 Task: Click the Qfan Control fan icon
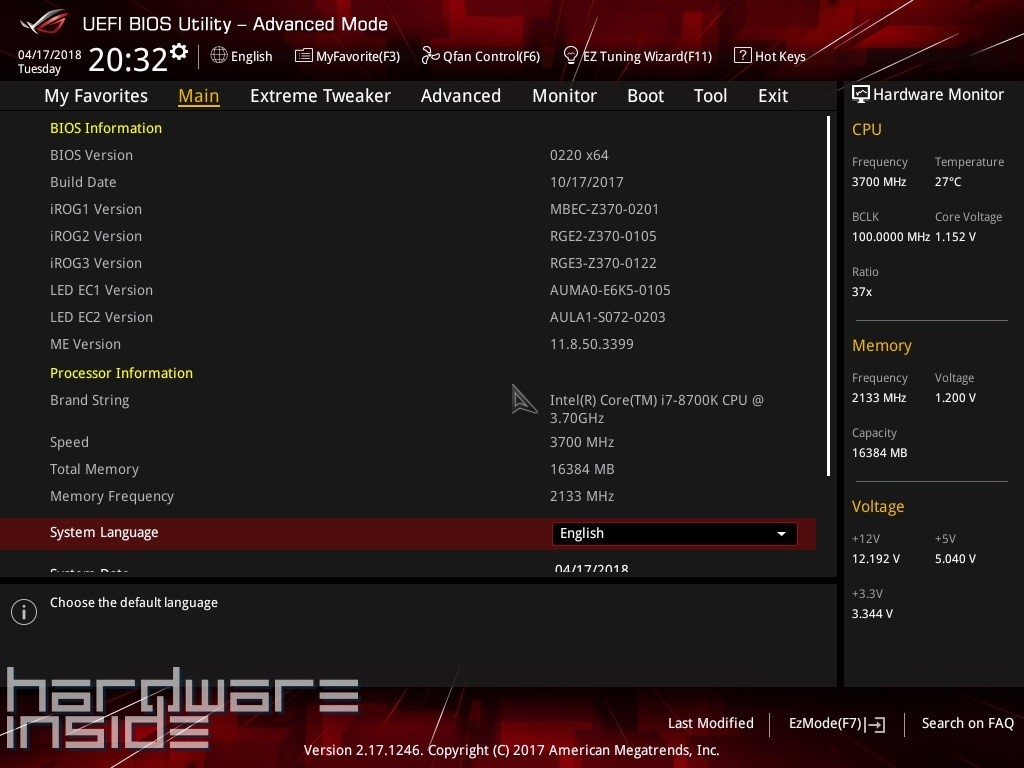[430, 56]
